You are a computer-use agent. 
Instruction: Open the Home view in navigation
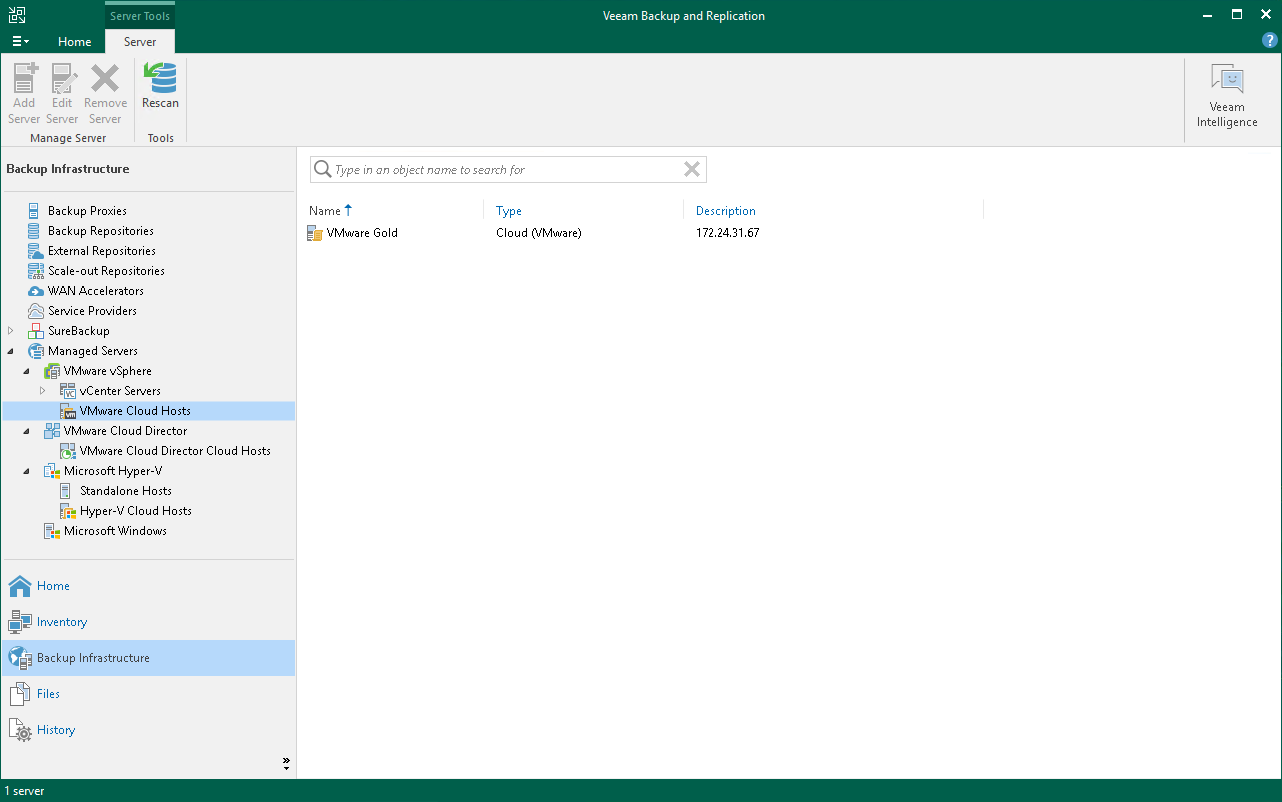pyautogui.click(x=148, y=586)
